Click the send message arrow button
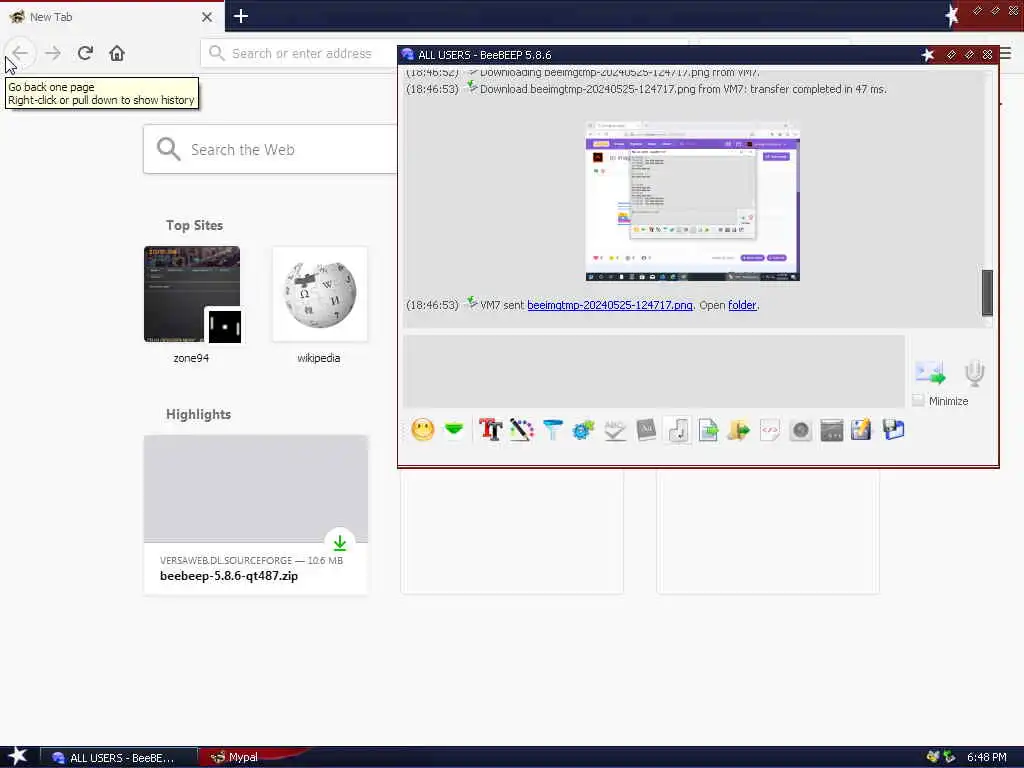This screenshot has height=768, width=1024. [x=930, y=372]
